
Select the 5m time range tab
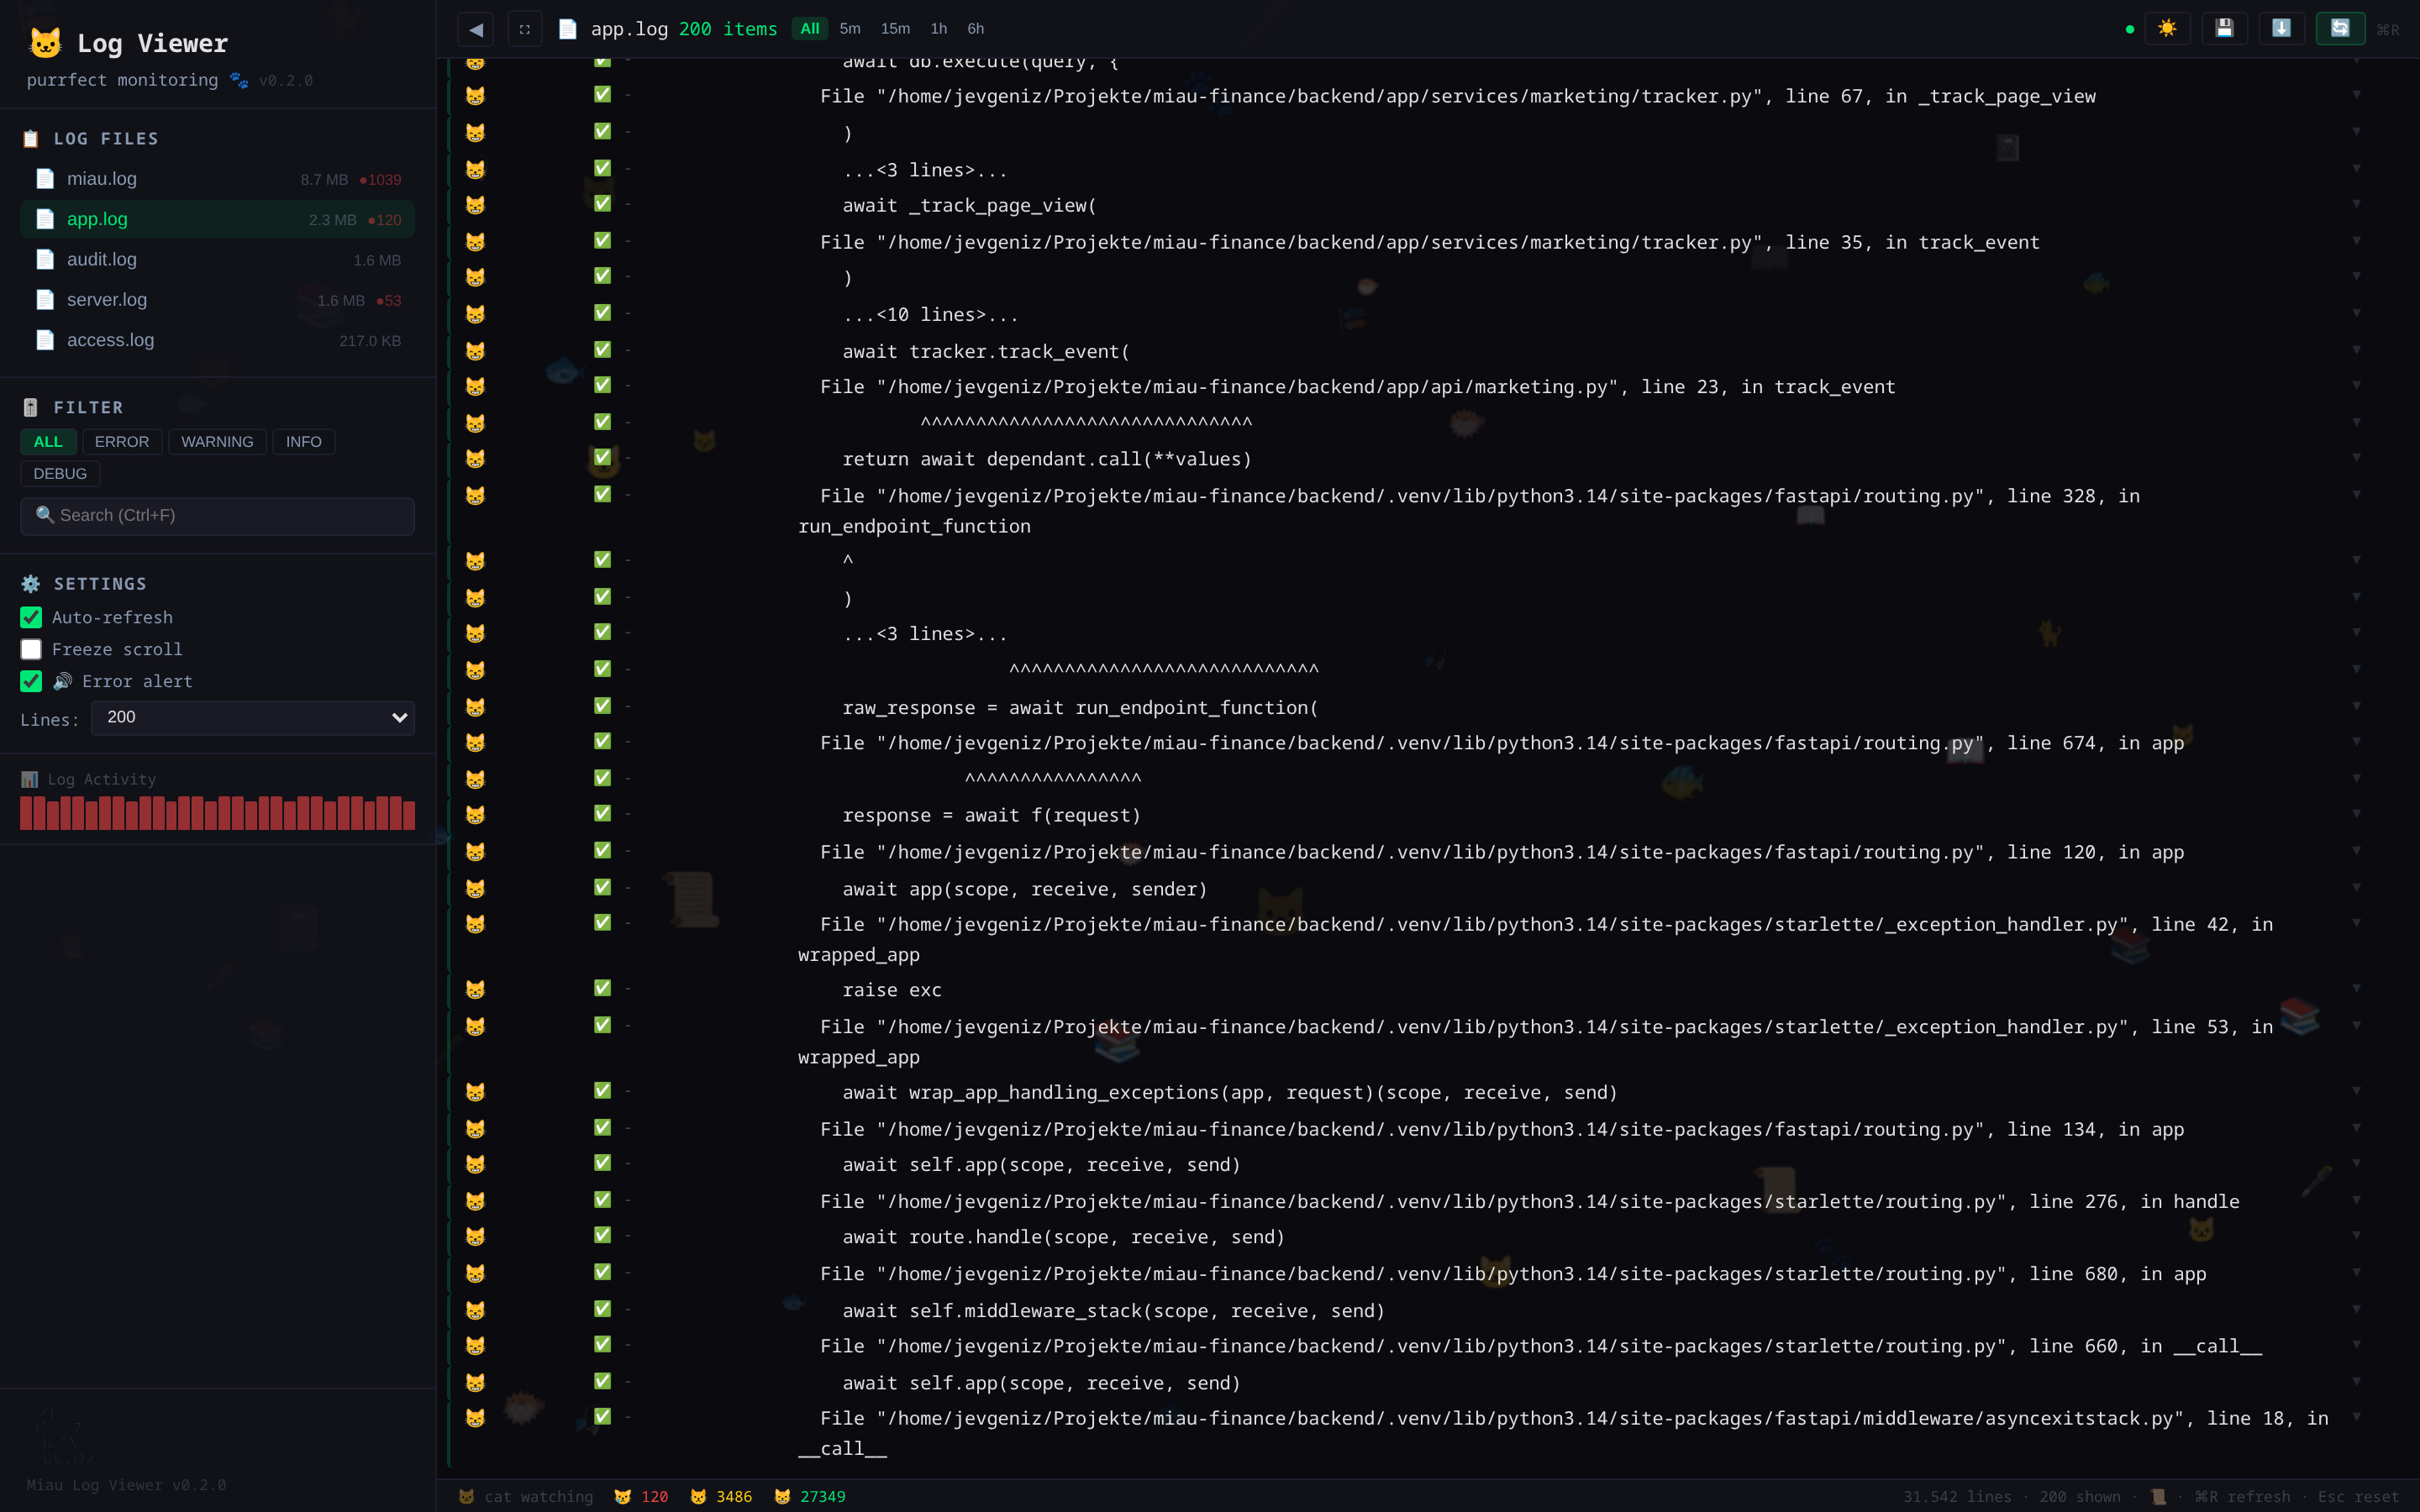[850, 29]
